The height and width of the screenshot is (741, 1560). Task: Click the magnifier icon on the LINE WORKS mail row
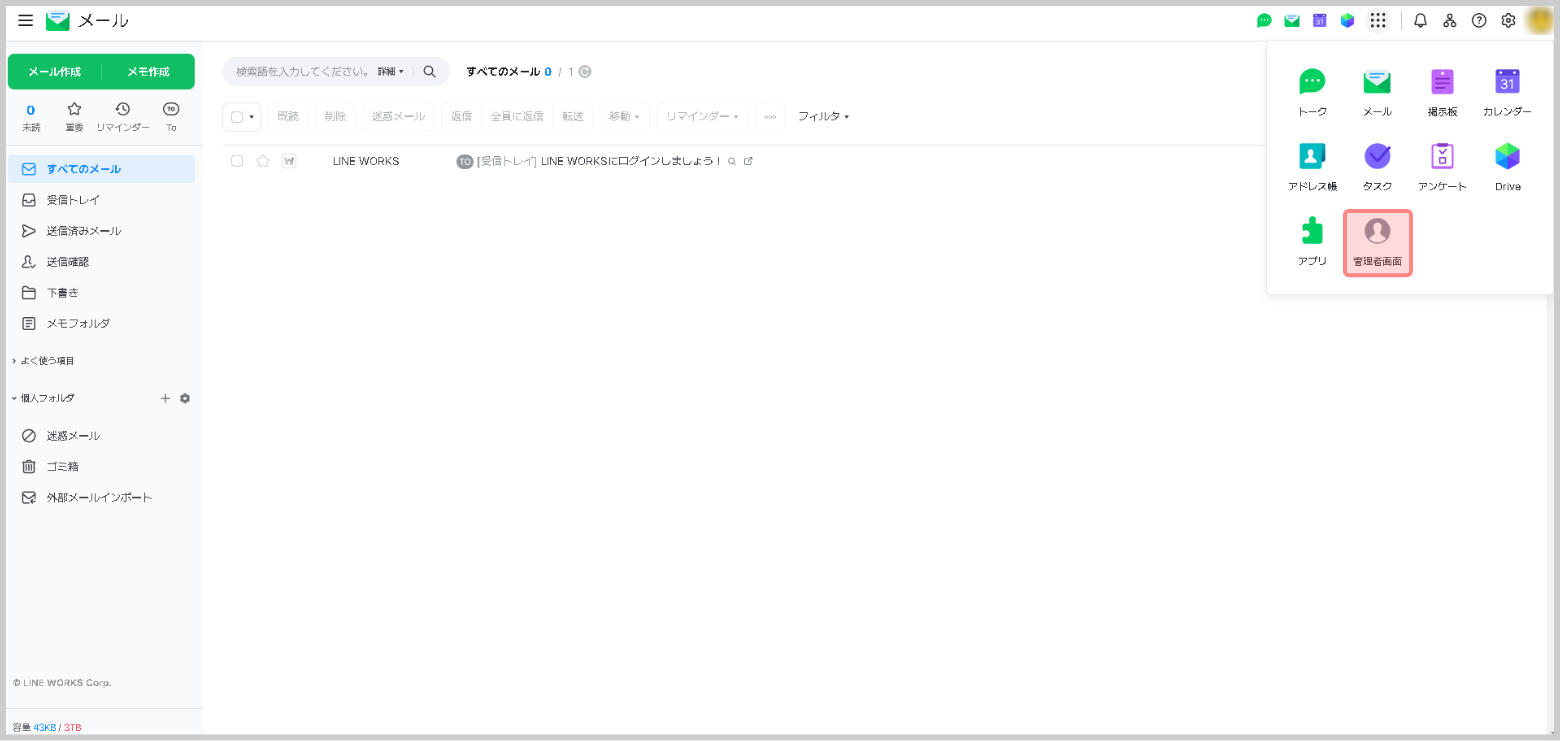point(732,161)
